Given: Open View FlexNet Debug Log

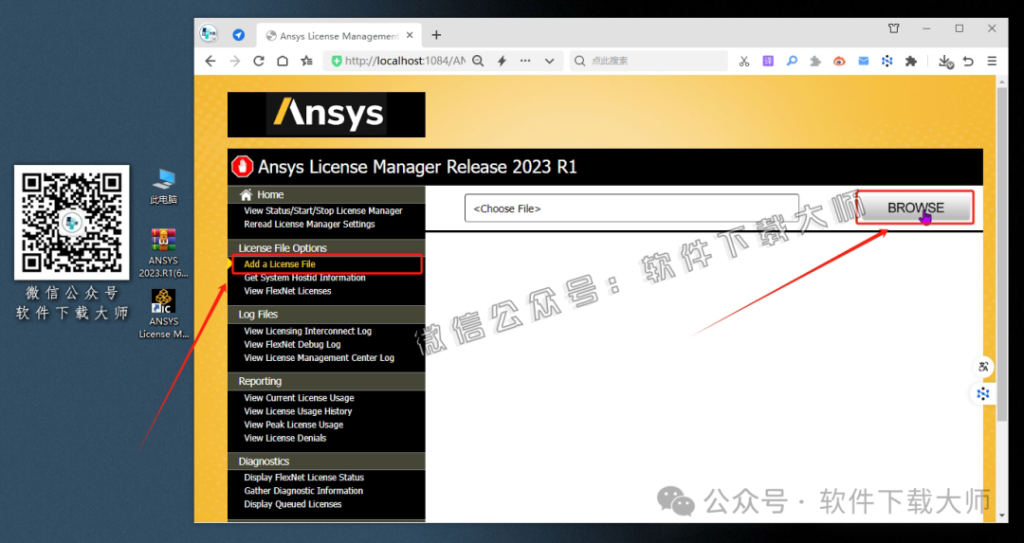Looking at the screenshot, I should pos(292,344).
